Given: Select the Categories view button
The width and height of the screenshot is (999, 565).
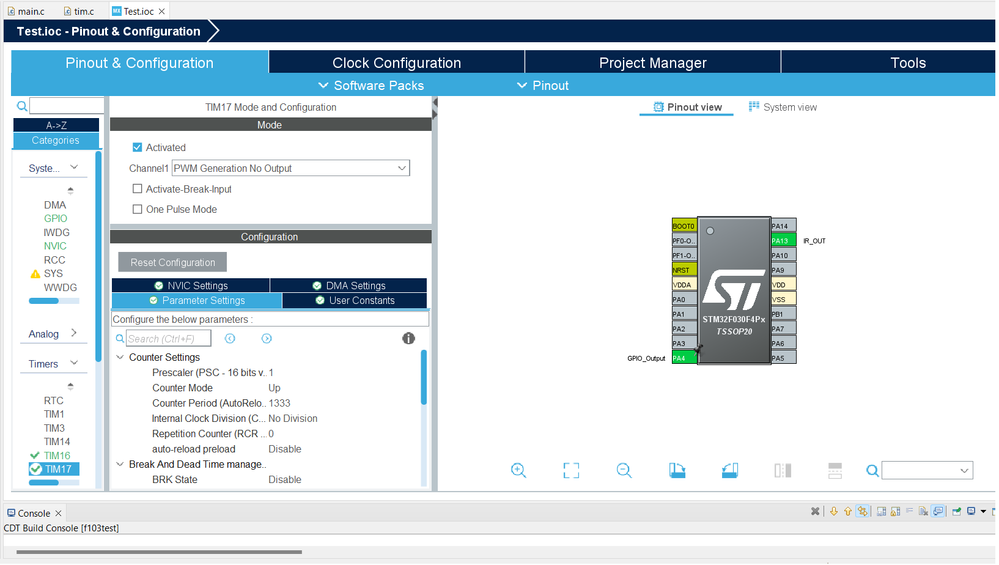Looking at the screenshot, I should (56, 140).
